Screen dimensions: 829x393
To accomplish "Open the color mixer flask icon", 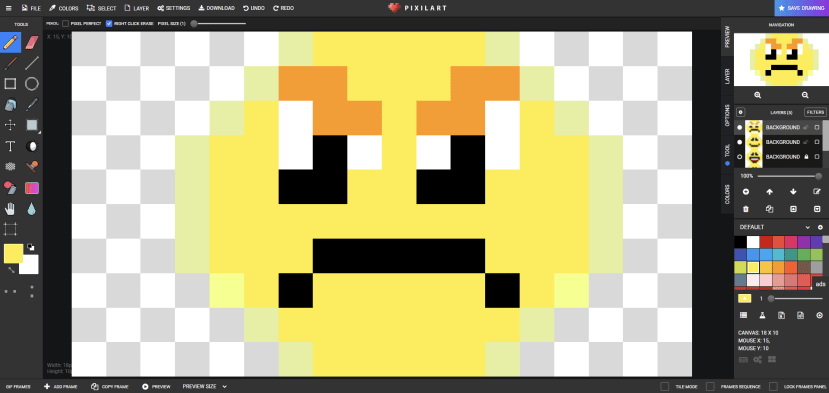I will 762,315.
